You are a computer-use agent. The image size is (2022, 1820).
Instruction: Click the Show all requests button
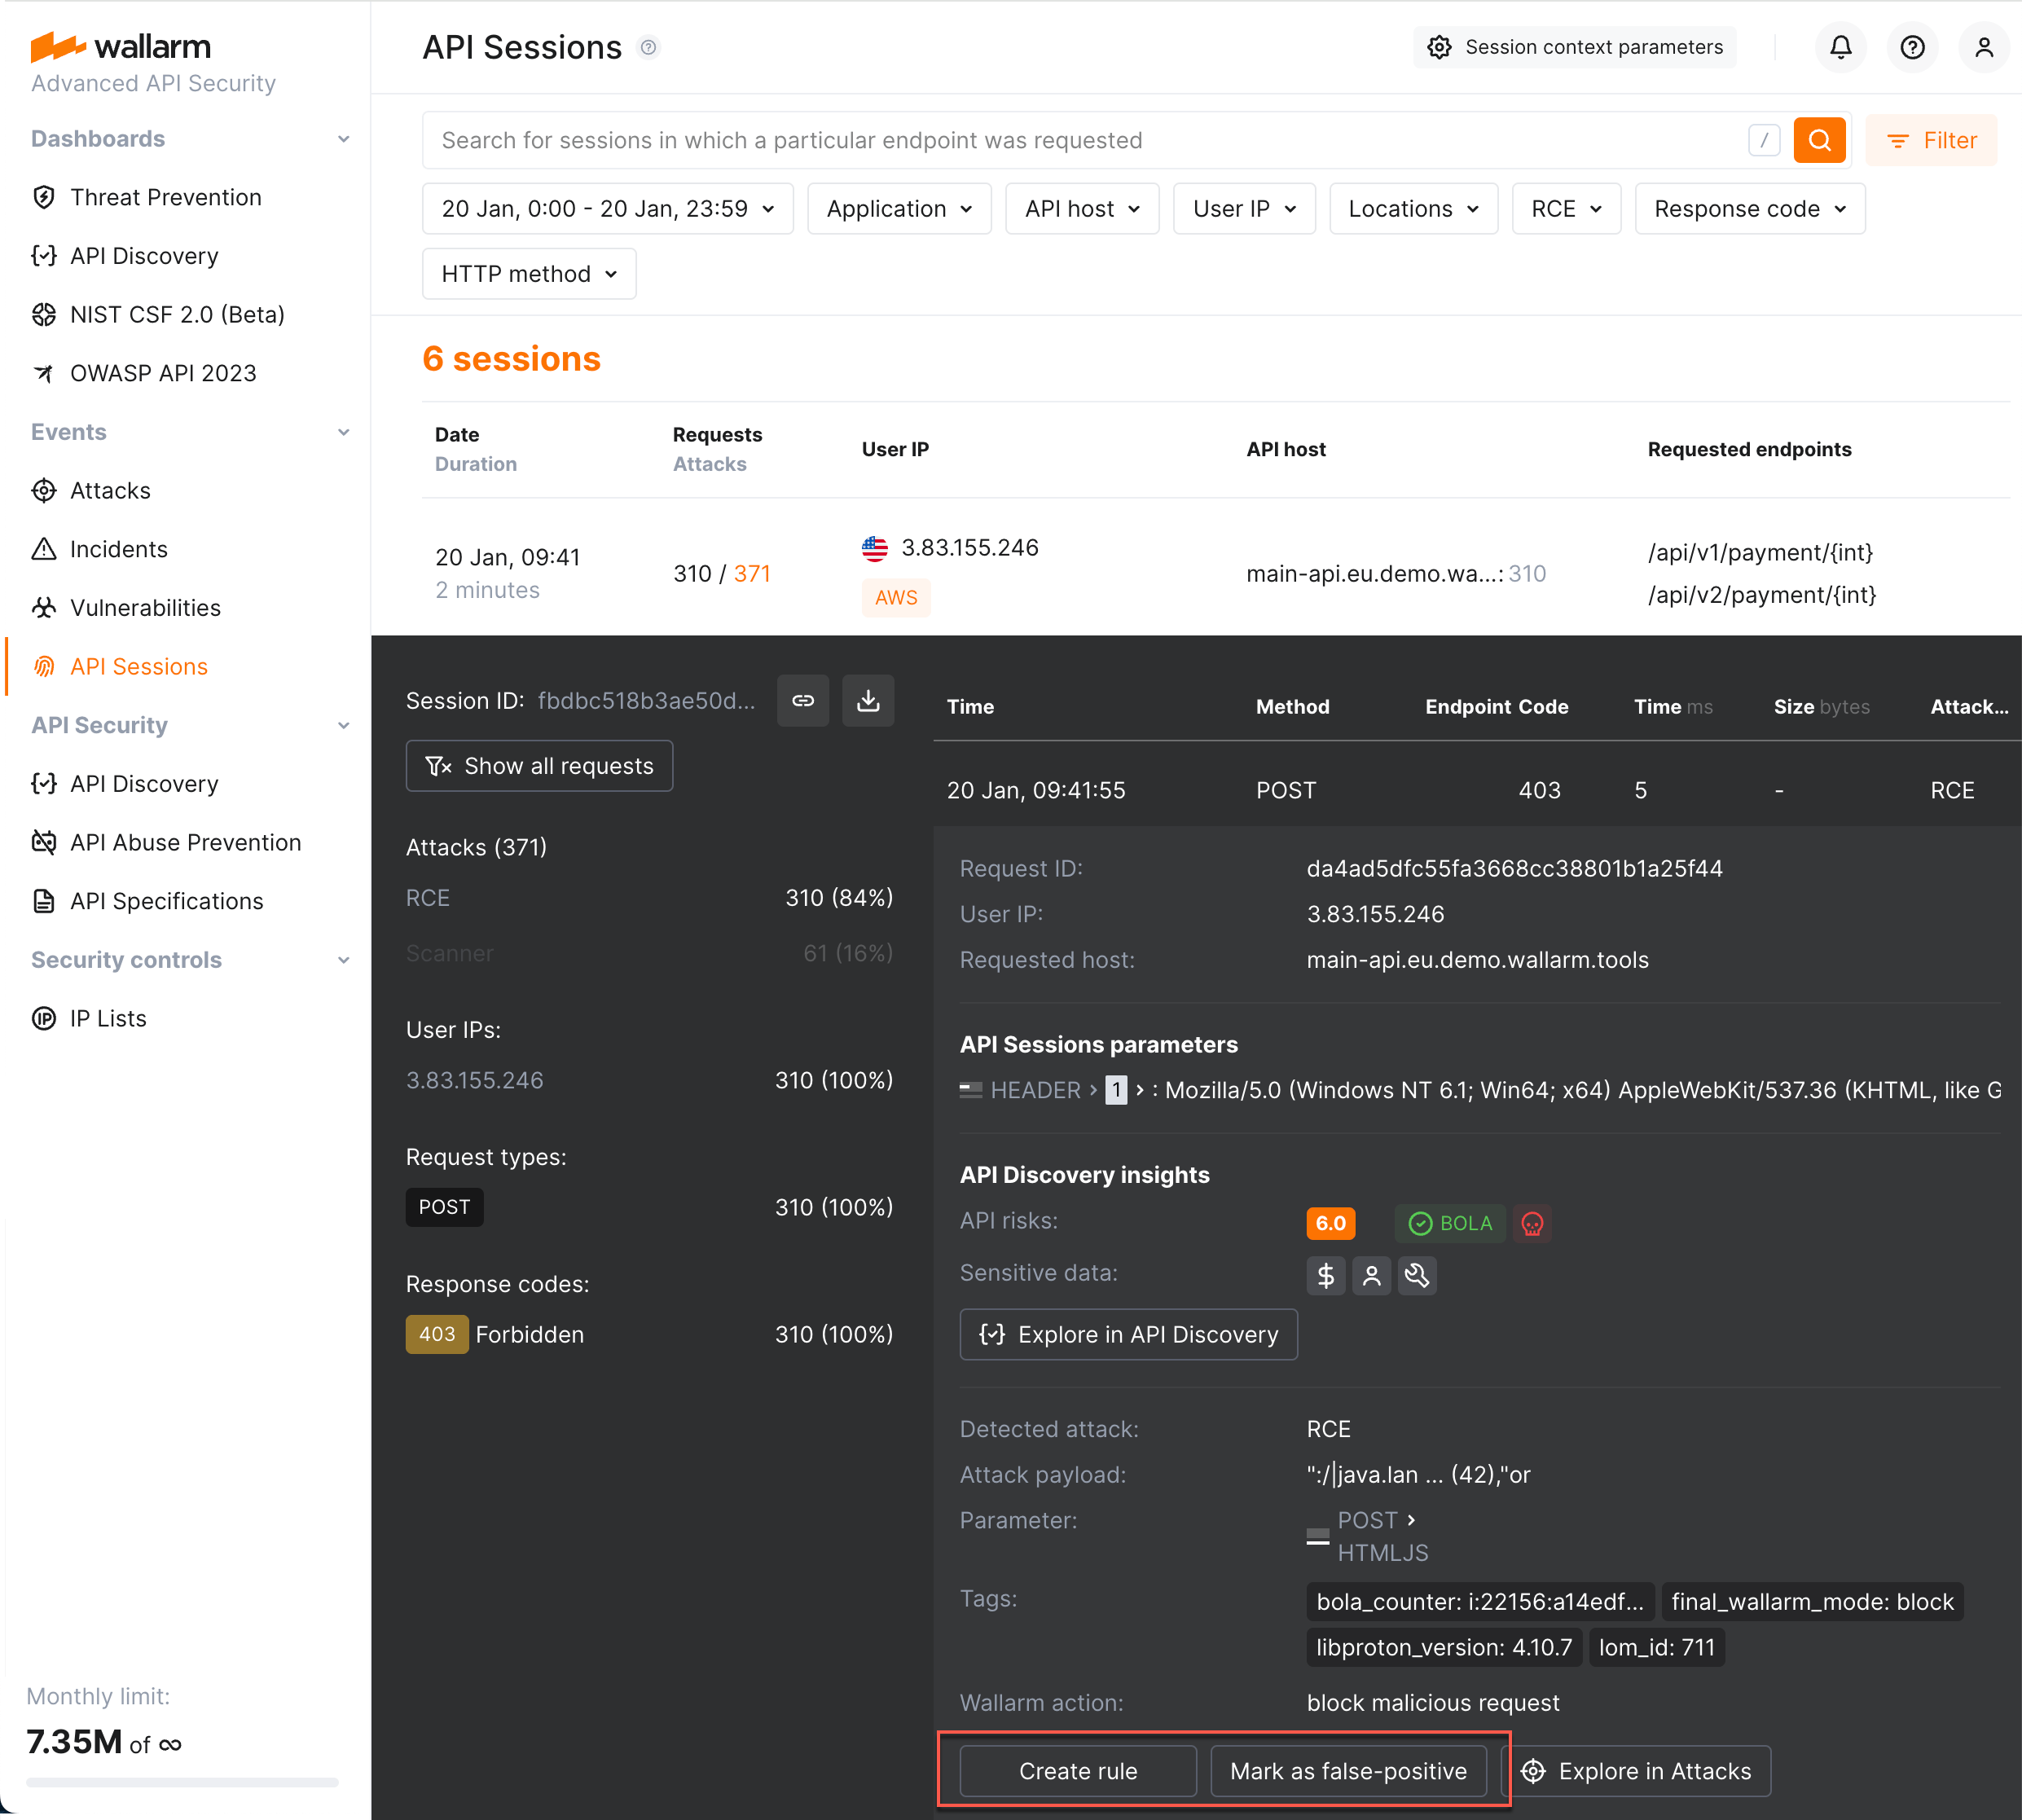click(539, 765)
